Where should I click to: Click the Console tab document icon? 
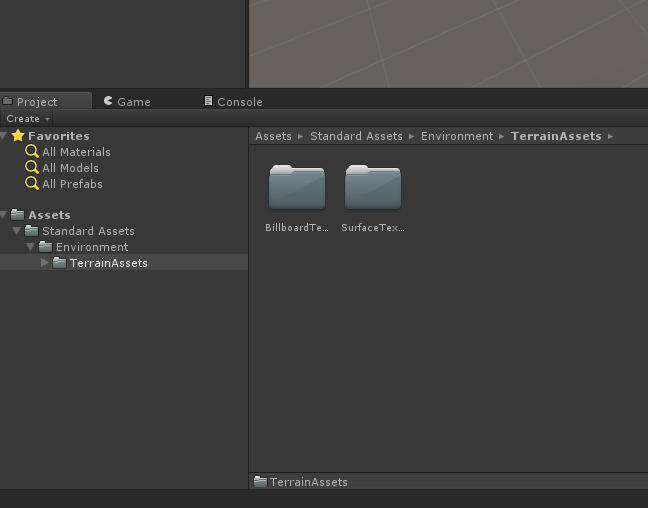(x=208, y=100)
